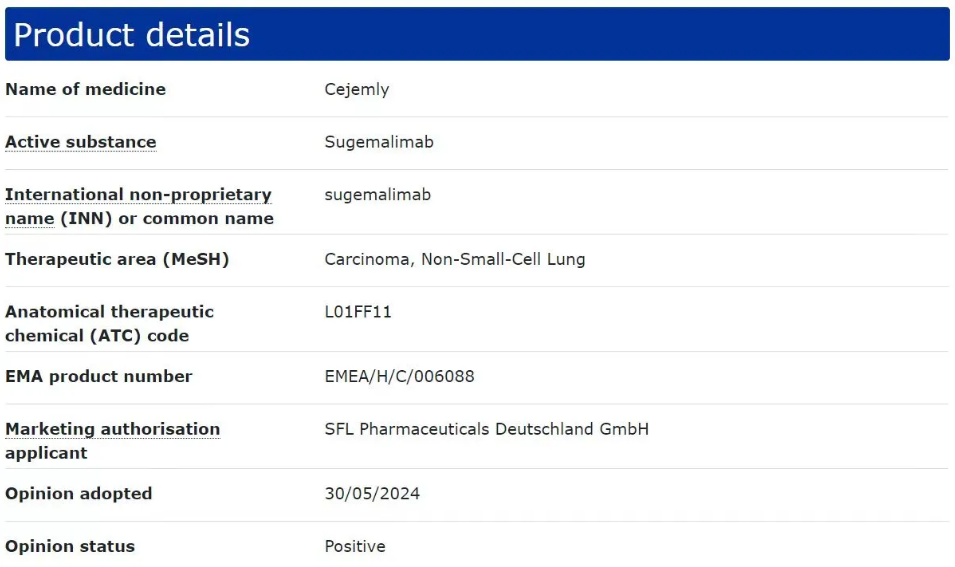Open the Marketing authorisation glossary term
This screenshot has width=955, height=567.
pos(112,429)
